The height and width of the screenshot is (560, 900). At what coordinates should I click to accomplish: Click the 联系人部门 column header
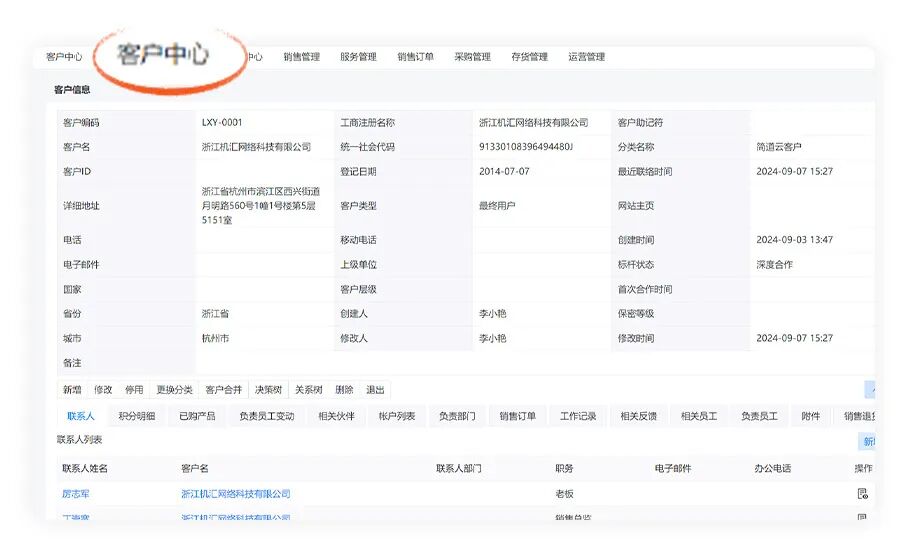point(459,468)
